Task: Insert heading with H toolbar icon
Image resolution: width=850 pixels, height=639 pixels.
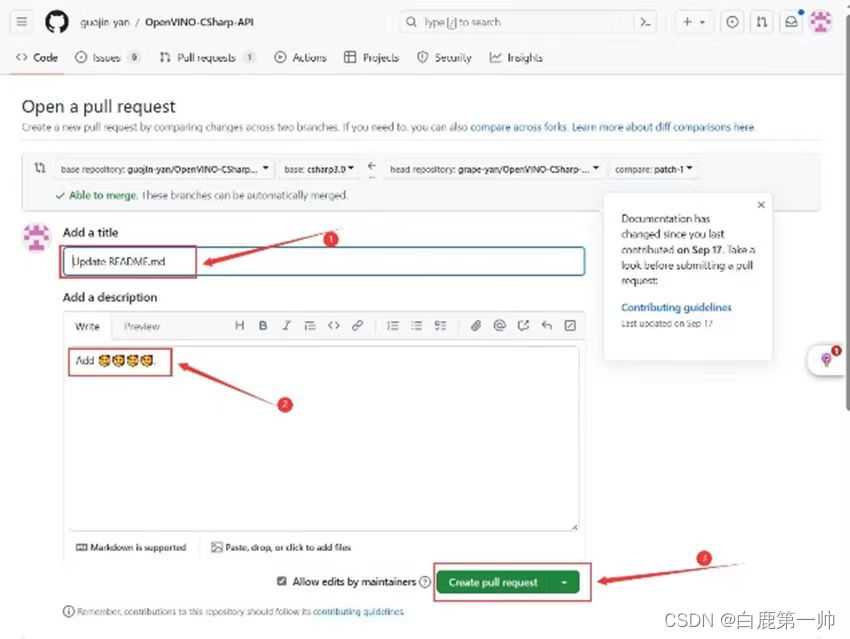Action: [239, 326]
